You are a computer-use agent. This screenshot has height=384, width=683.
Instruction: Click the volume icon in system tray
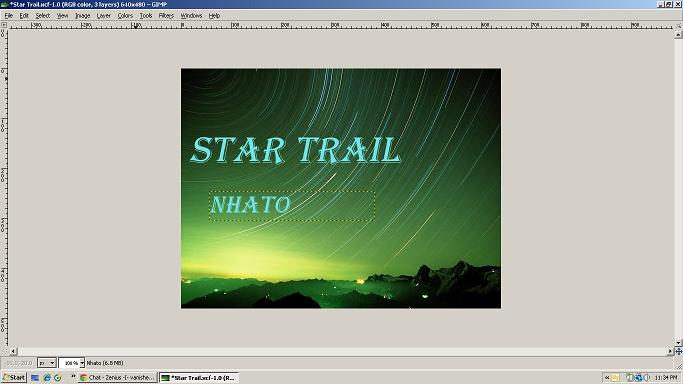click(646, 377)
